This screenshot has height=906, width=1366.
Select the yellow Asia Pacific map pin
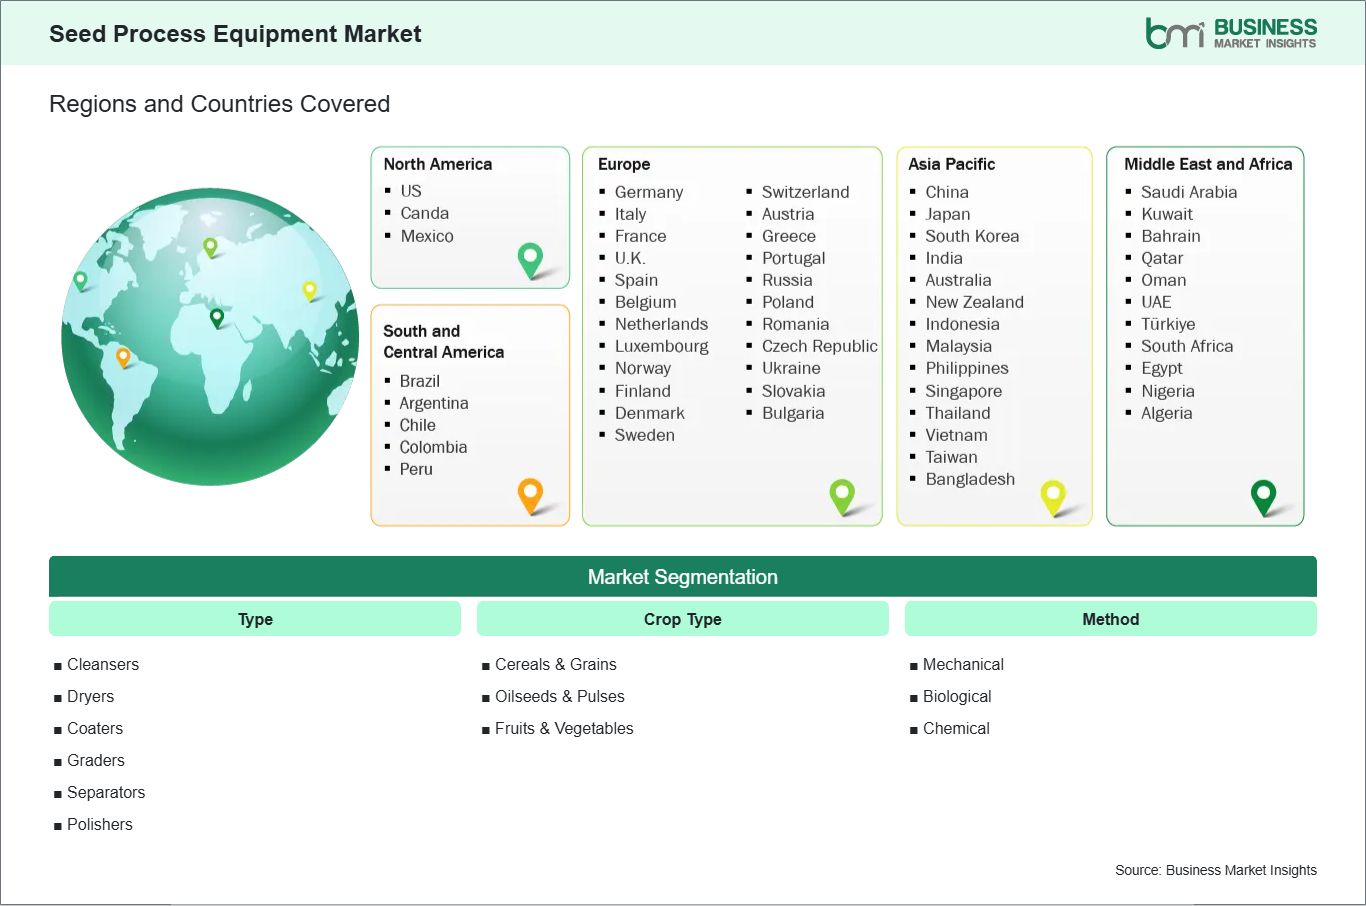1054,494
